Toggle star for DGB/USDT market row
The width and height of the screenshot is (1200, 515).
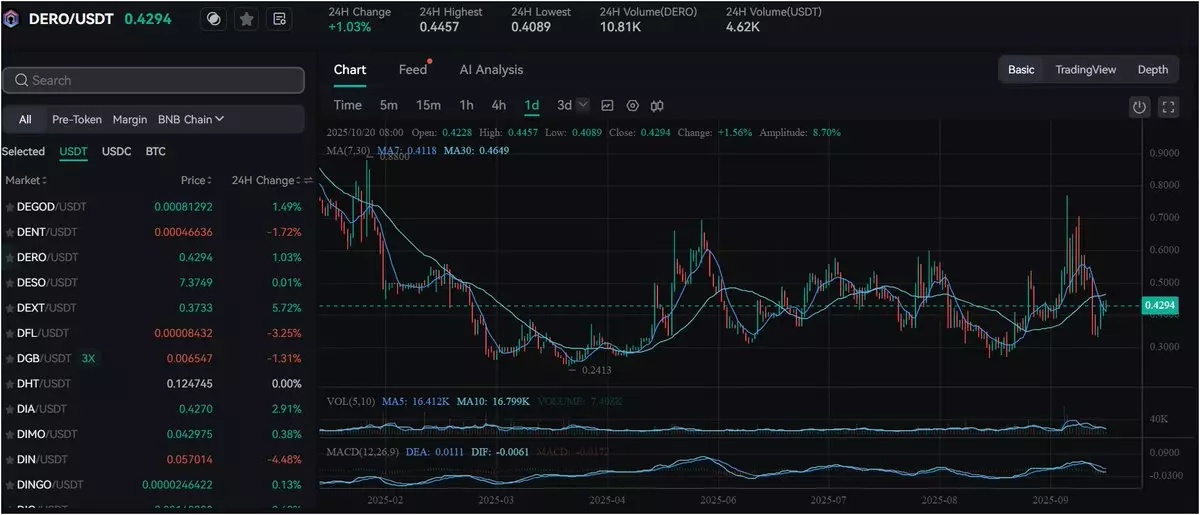(10, 358)
